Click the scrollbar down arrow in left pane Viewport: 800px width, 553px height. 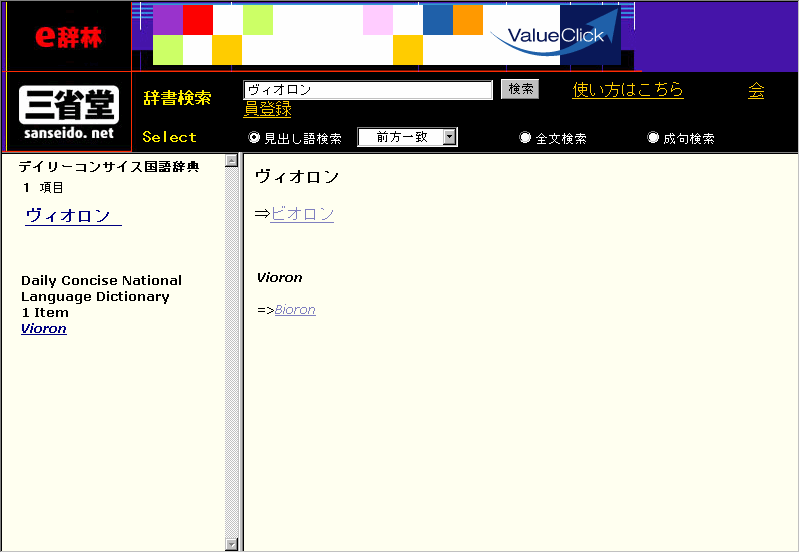tap(232, 544)
